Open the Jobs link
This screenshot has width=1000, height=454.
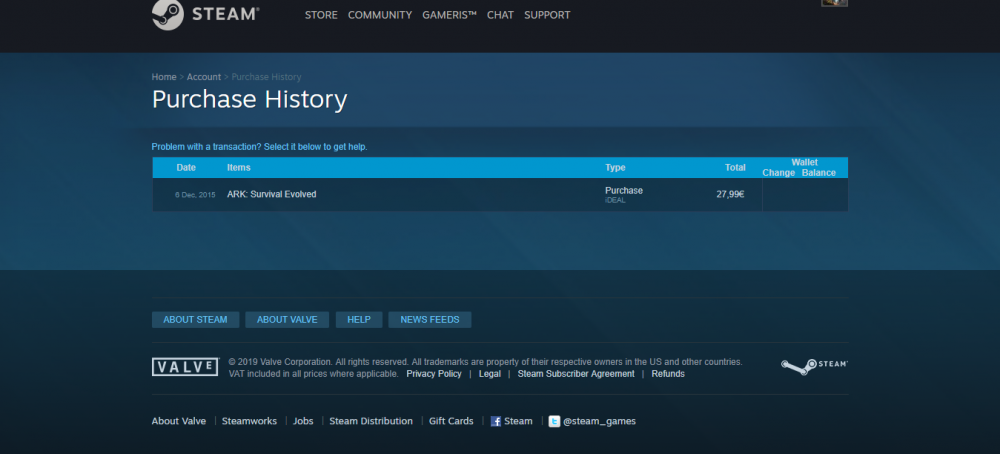pyautogui.click(x=303, y=421)
